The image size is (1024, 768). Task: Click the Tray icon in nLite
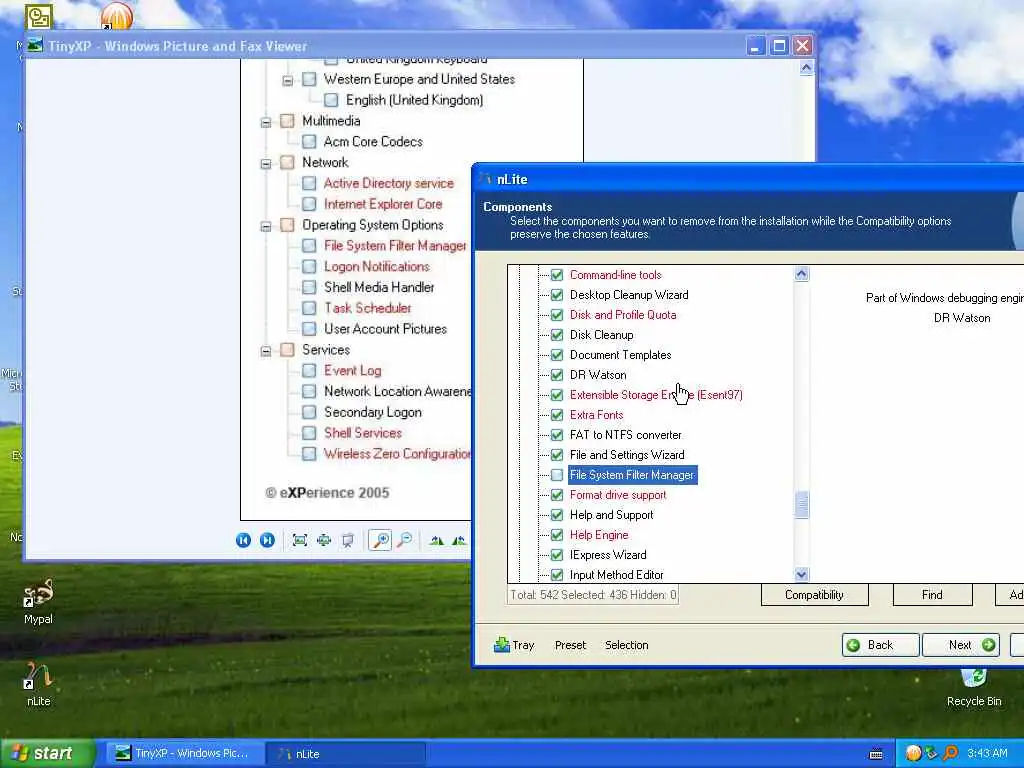coord(502,645)
